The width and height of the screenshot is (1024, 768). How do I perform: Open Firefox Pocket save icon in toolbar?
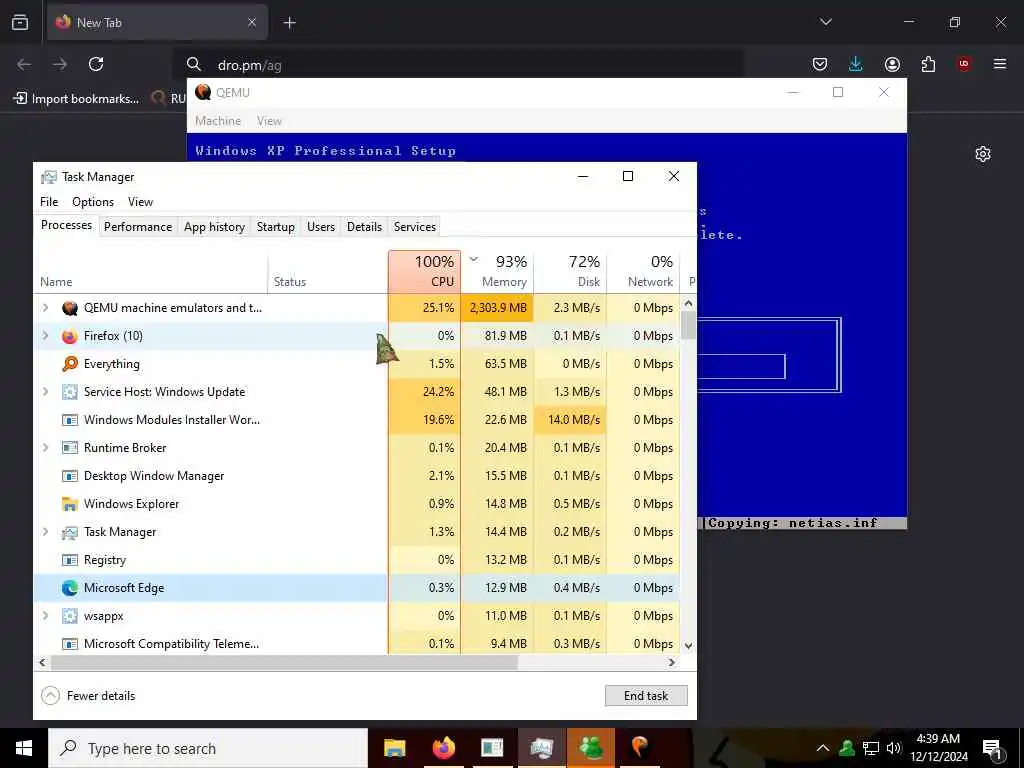coord(820,64)
